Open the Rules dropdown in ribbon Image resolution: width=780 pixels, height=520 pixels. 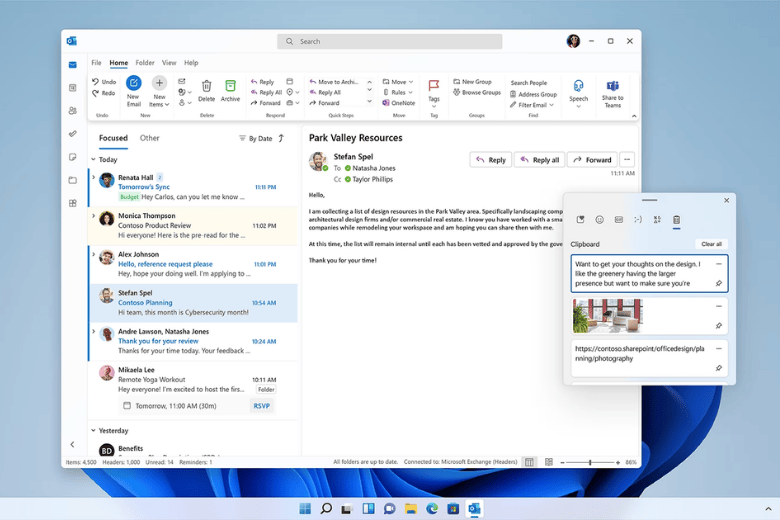pos(398,93)
